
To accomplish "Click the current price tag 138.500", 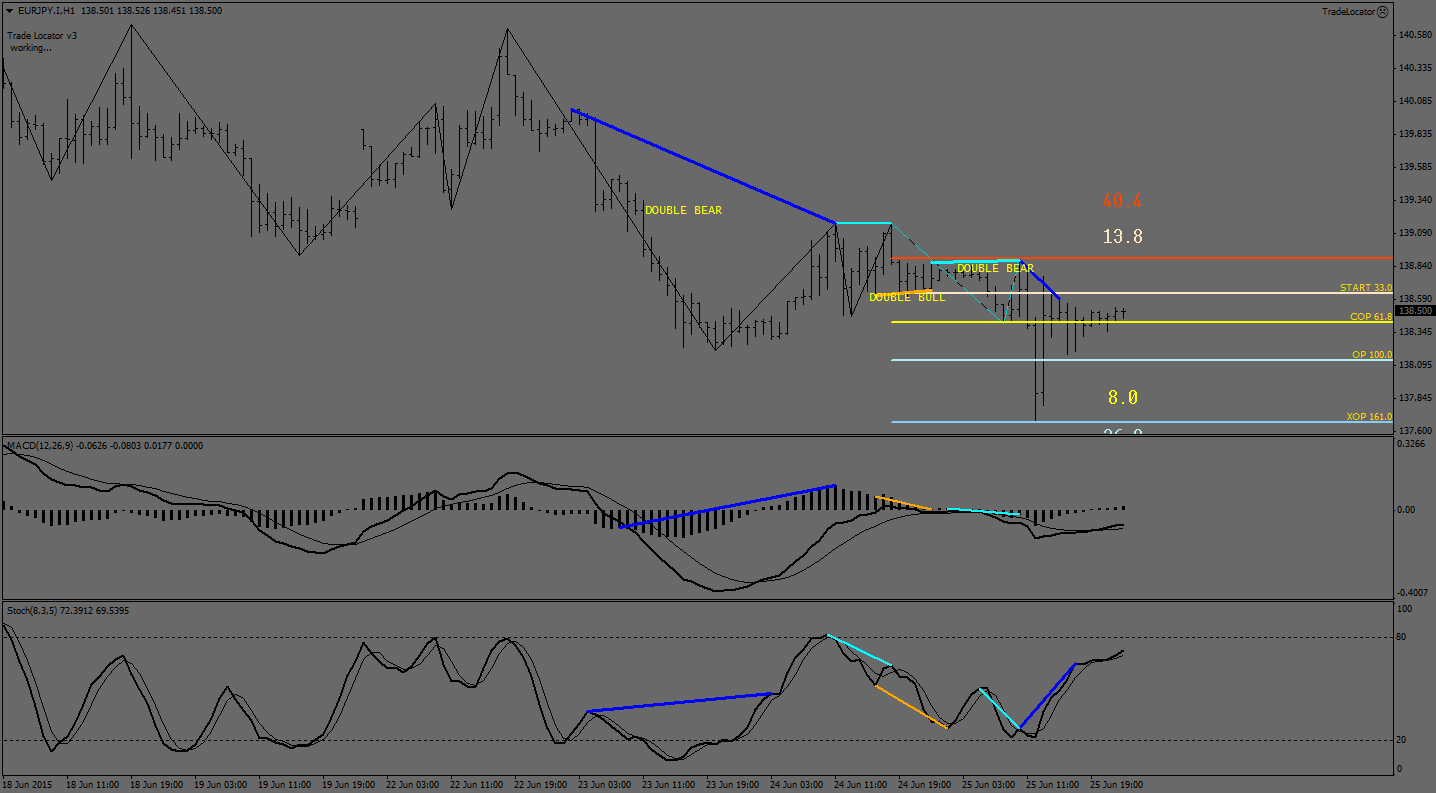I will click(x=1413, y=310).
